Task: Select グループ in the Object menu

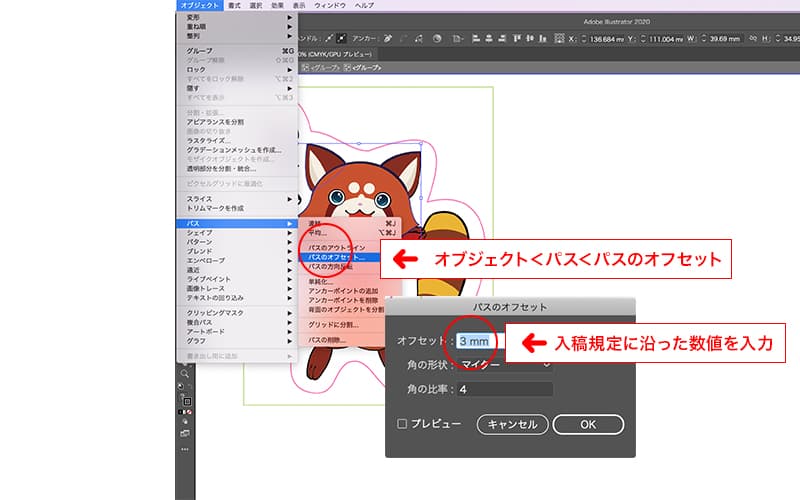Action: click(236, 51)
